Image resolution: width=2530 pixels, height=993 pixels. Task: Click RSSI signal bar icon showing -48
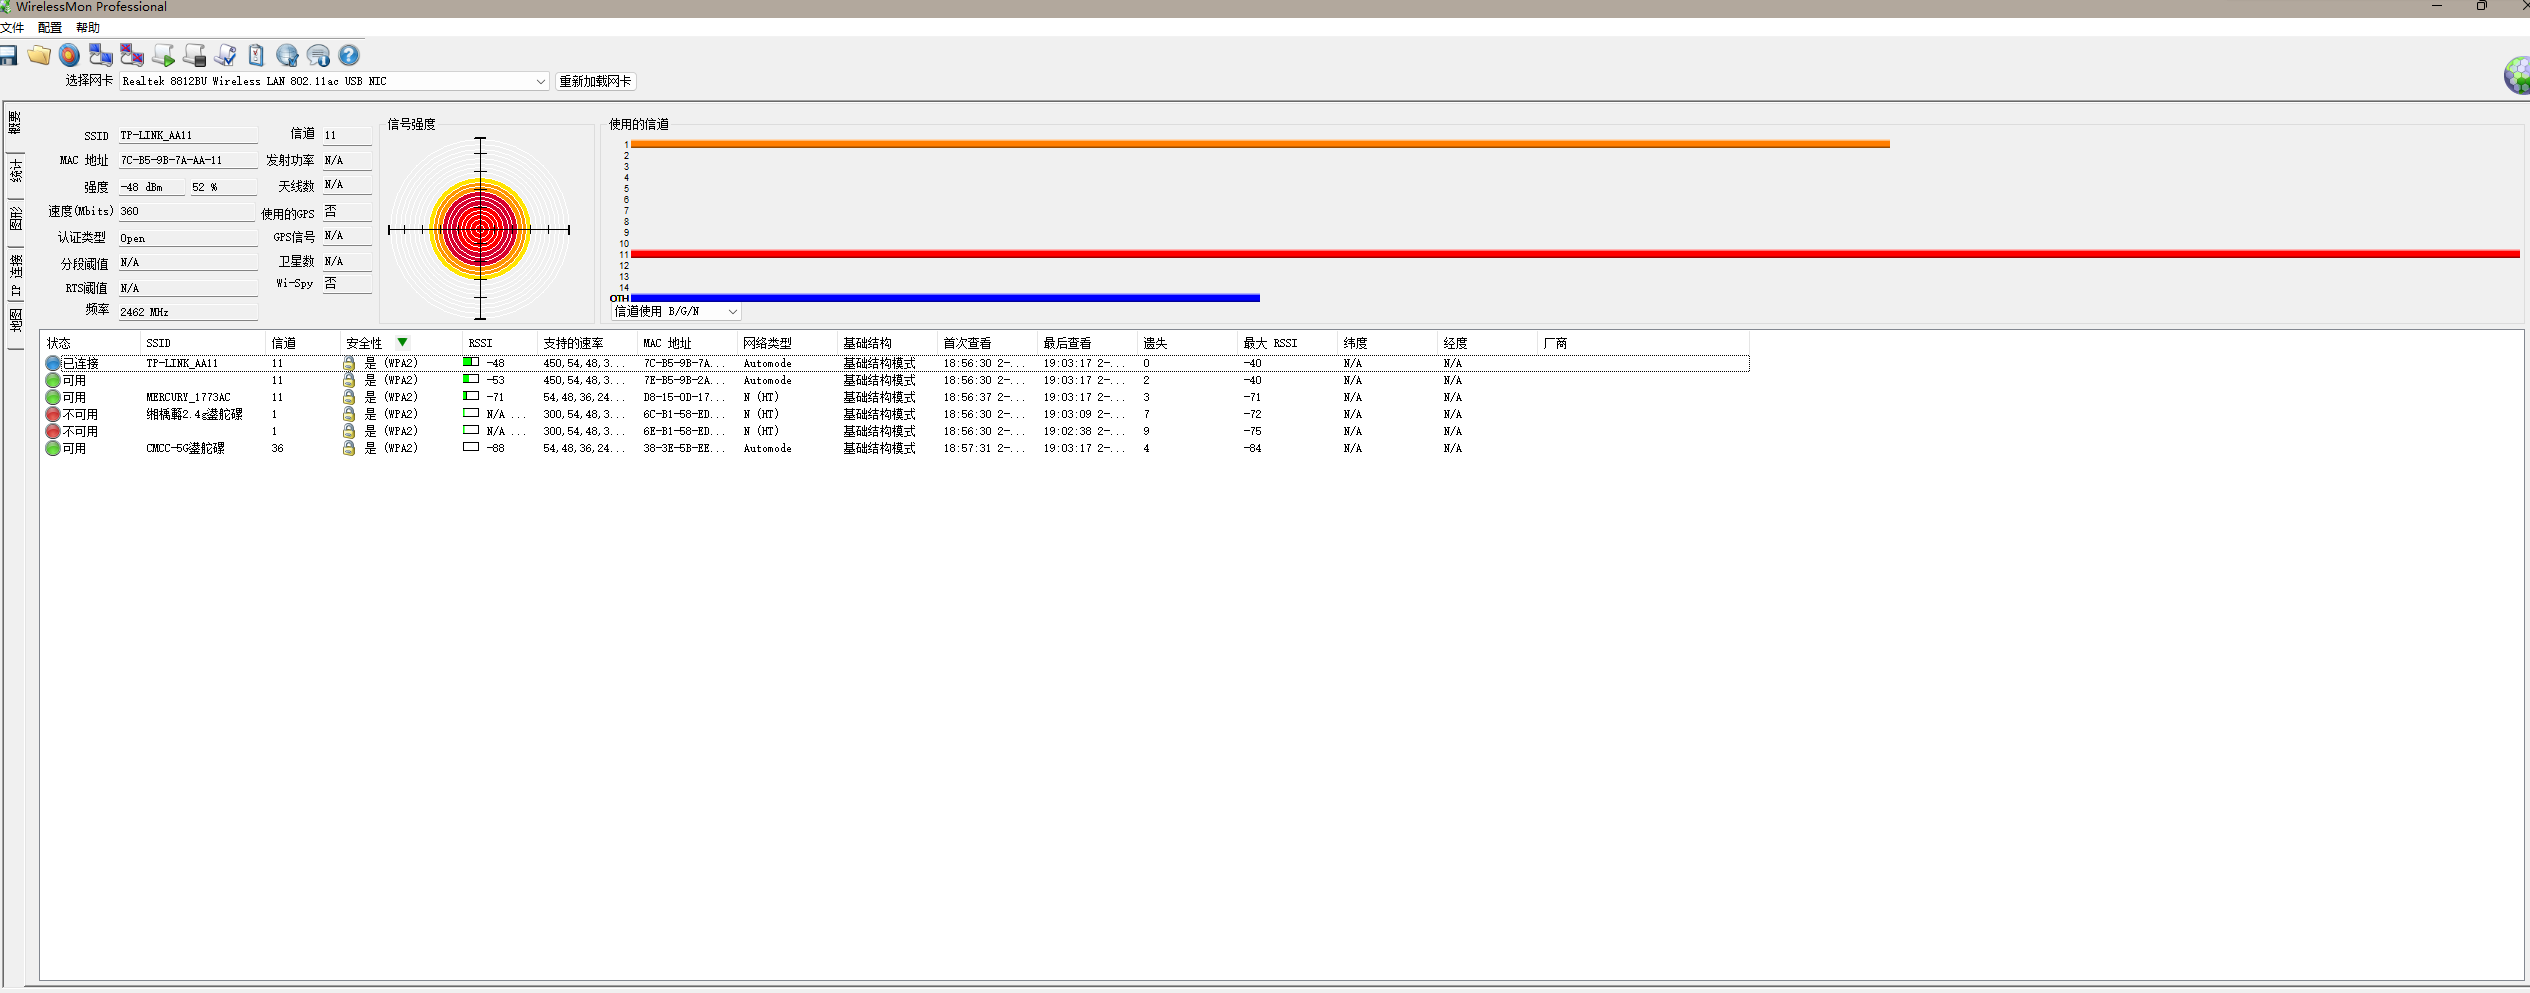(471, 362)
